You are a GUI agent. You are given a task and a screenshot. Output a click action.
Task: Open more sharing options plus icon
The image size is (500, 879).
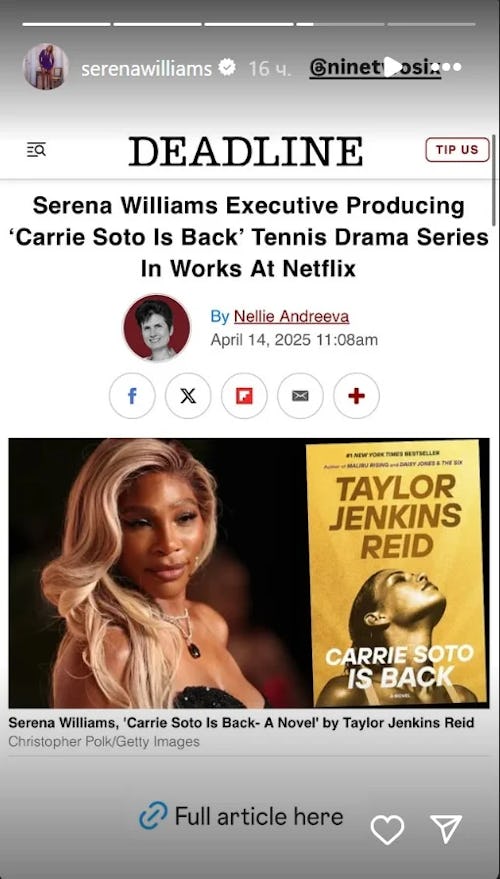click(357, 396)
